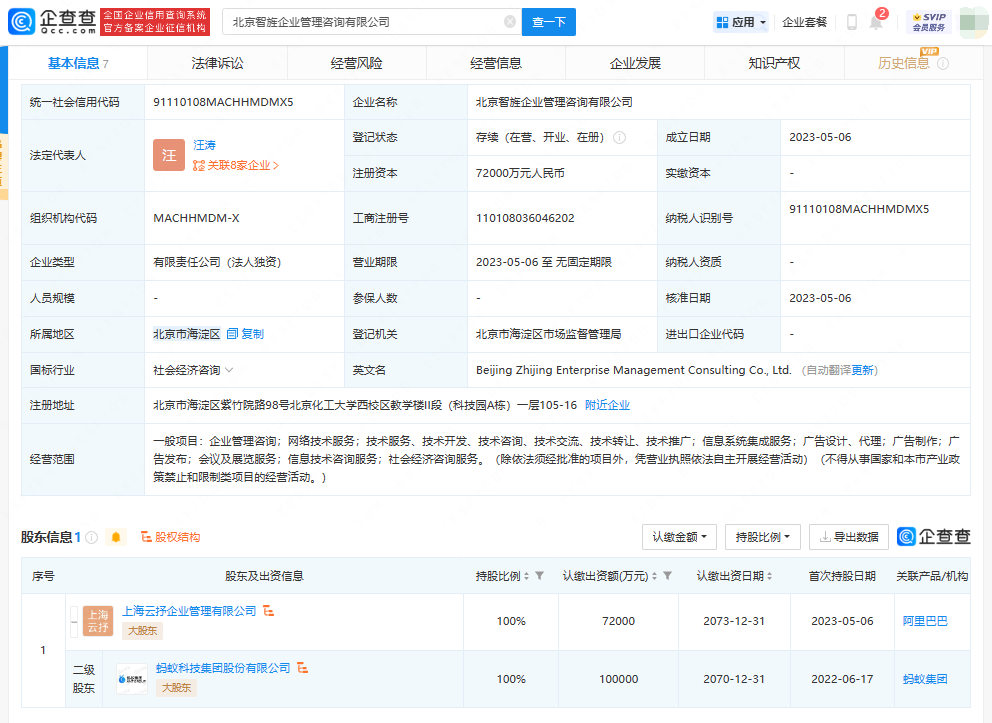Copy the 所属地区 address via 复制 icon
This screenshot has width=992, height=723.
[x=232, y=333]
